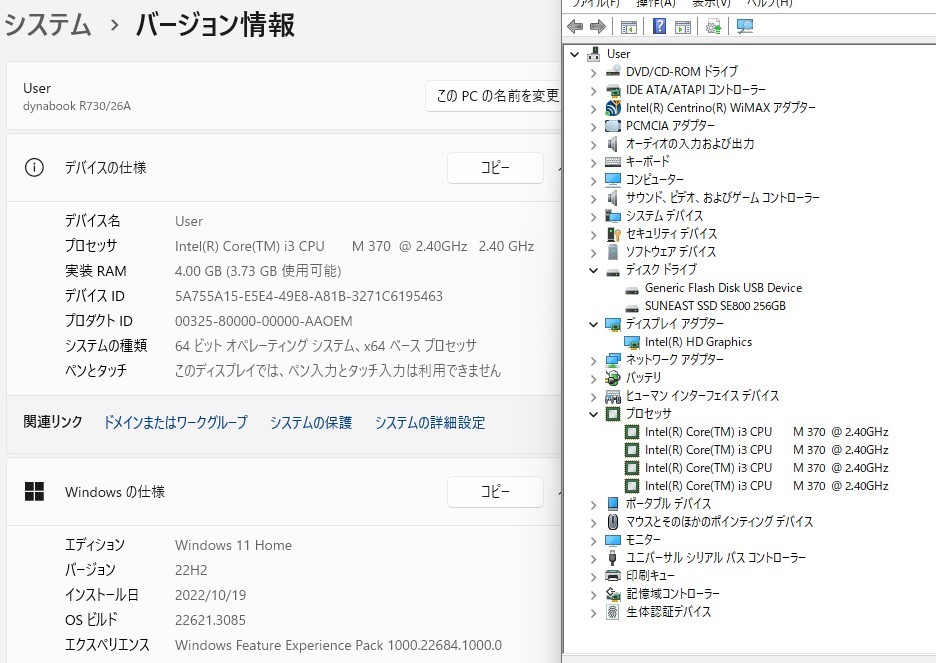Open the 表示 menu
This screenshot has width=936, height=663.
coord(706,4)
